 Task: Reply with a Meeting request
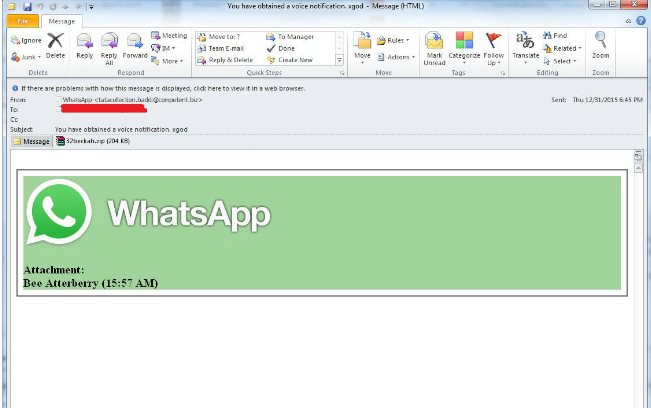coord(169,36)
